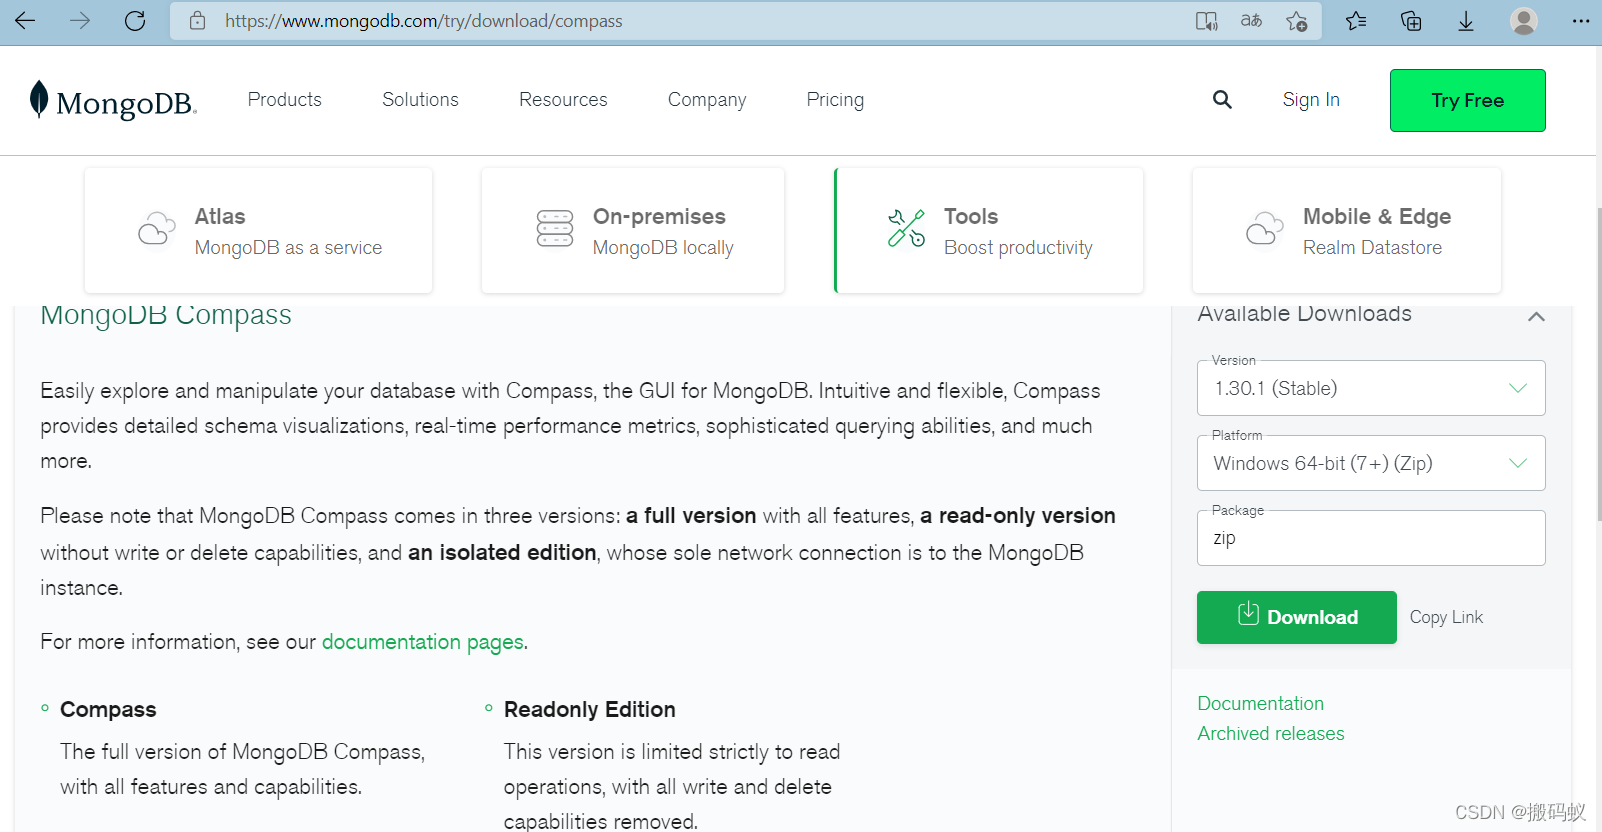Open the browser profile avatar

point(1524,21)
